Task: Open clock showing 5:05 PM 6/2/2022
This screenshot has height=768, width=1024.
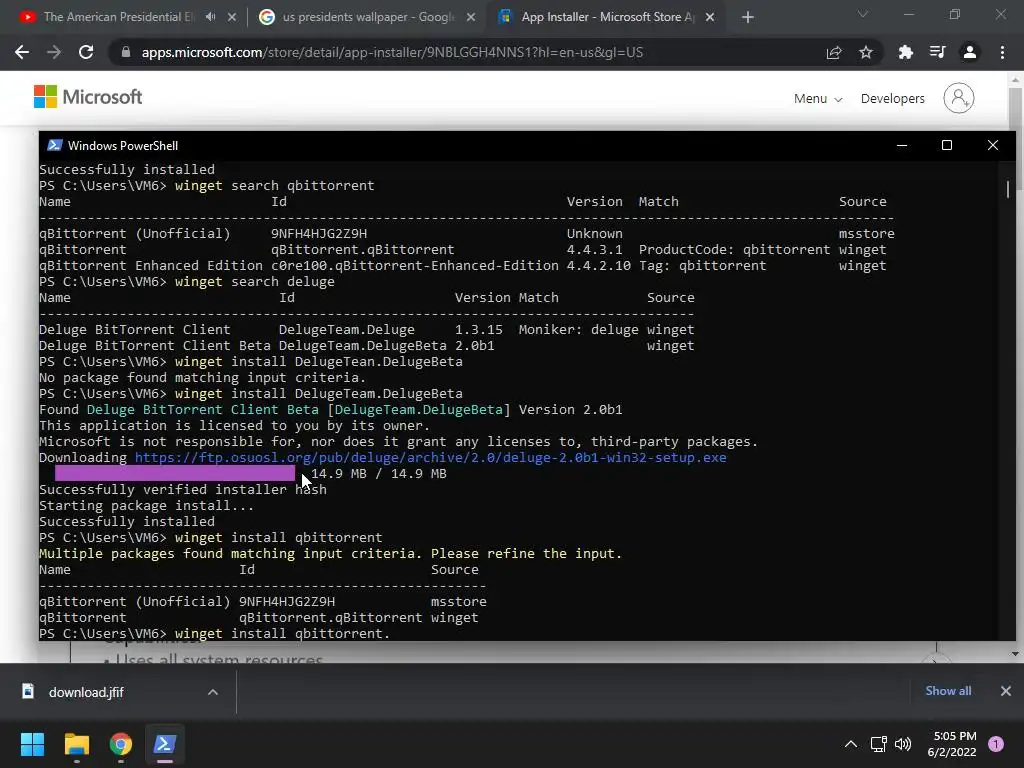Action: (952, 744)
